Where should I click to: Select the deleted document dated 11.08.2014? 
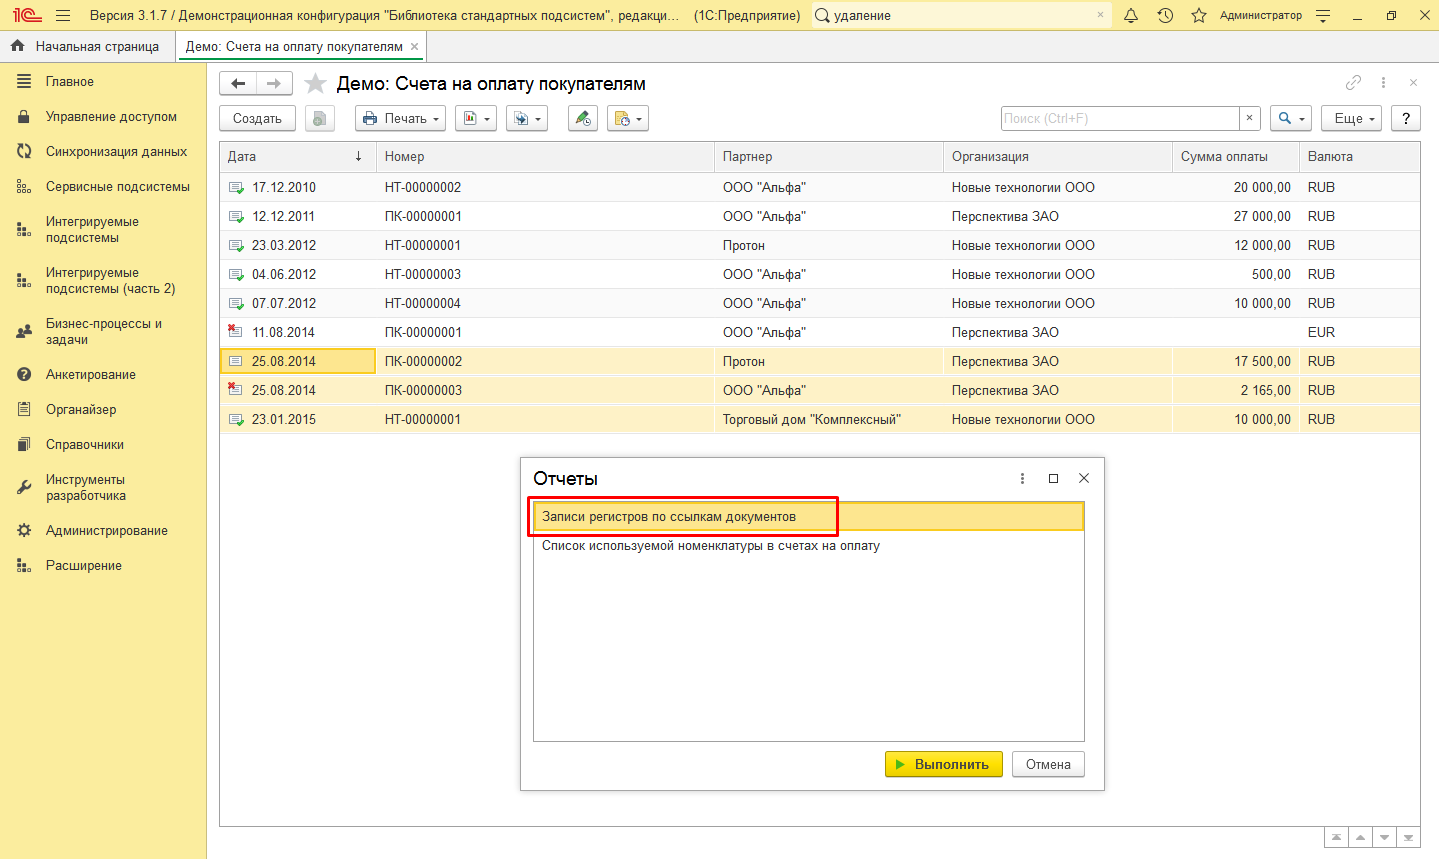819,333
